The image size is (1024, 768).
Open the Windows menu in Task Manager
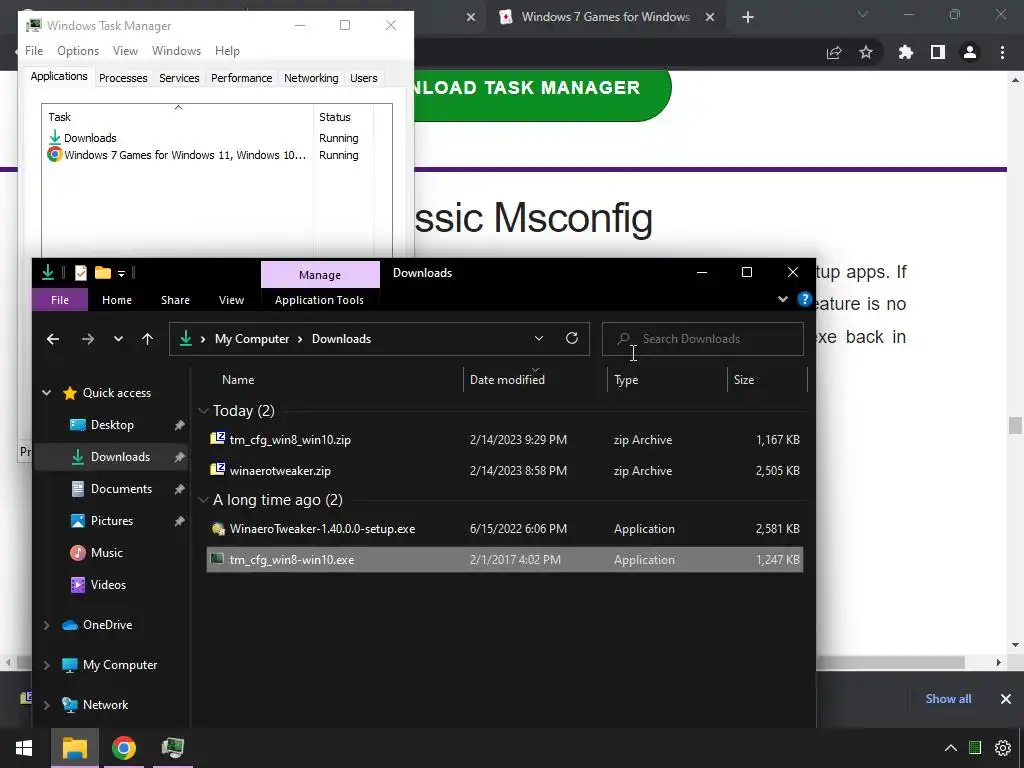[x=176, y=50]
